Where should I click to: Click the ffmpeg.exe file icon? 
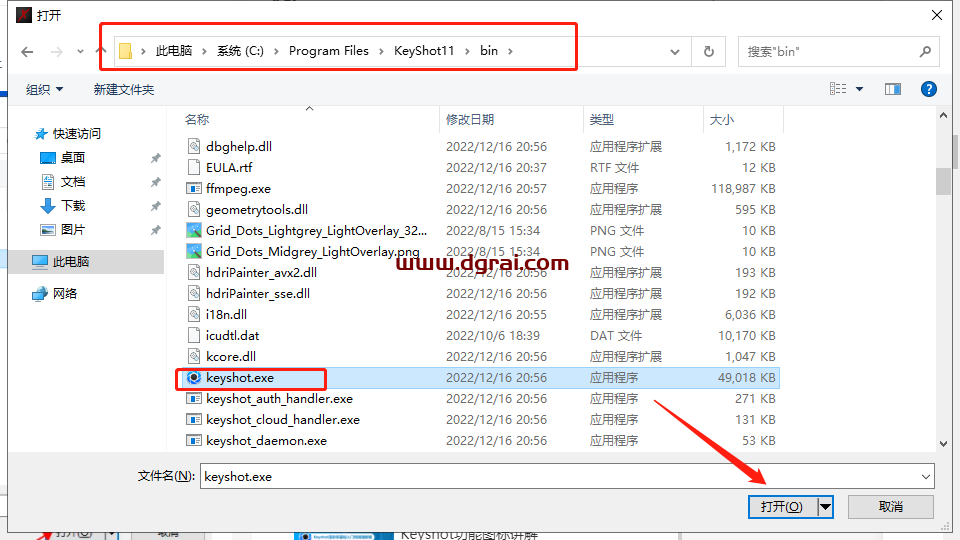pos(195,188)
